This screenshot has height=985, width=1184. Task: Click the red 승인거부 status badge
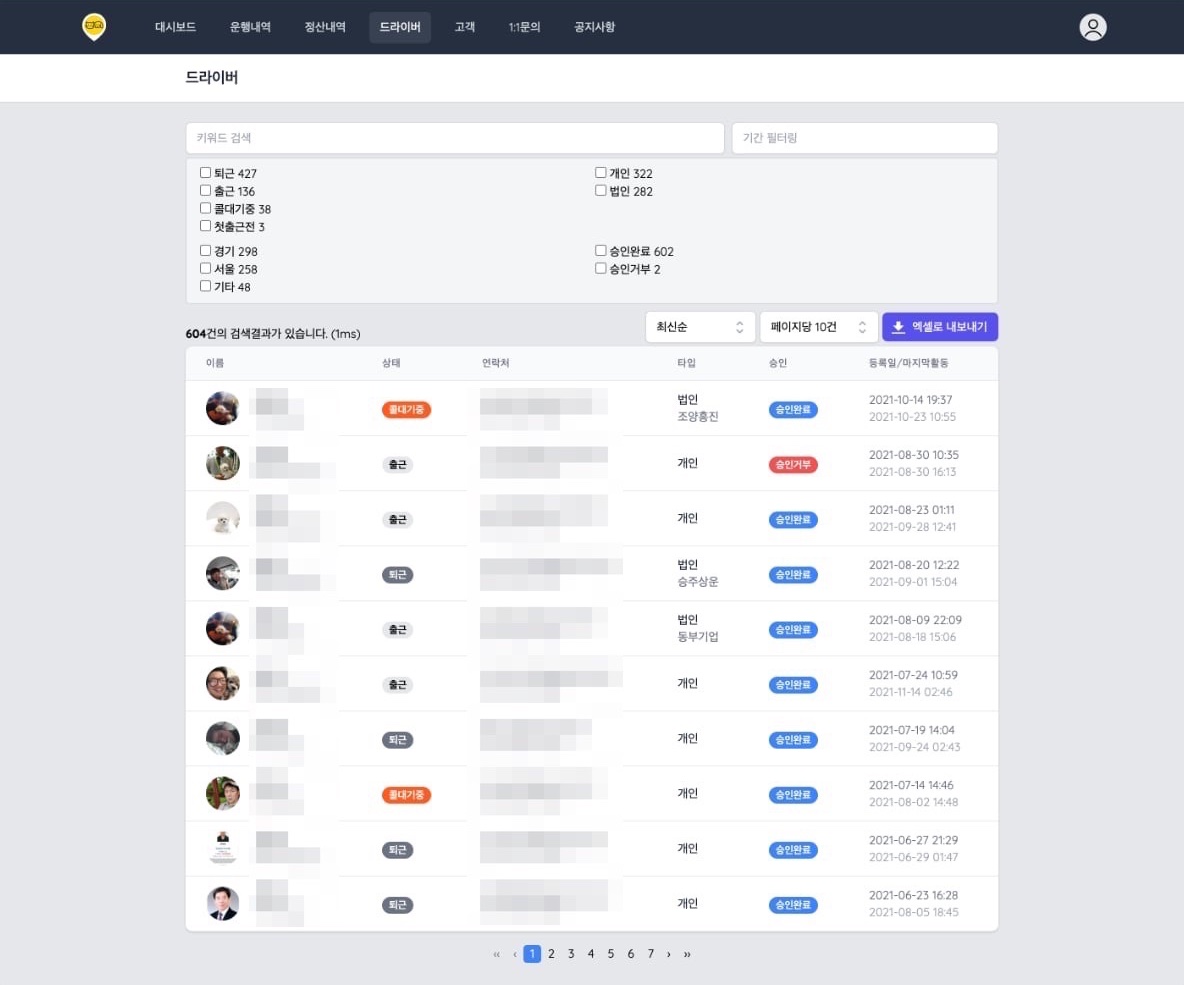click(793, 465)
